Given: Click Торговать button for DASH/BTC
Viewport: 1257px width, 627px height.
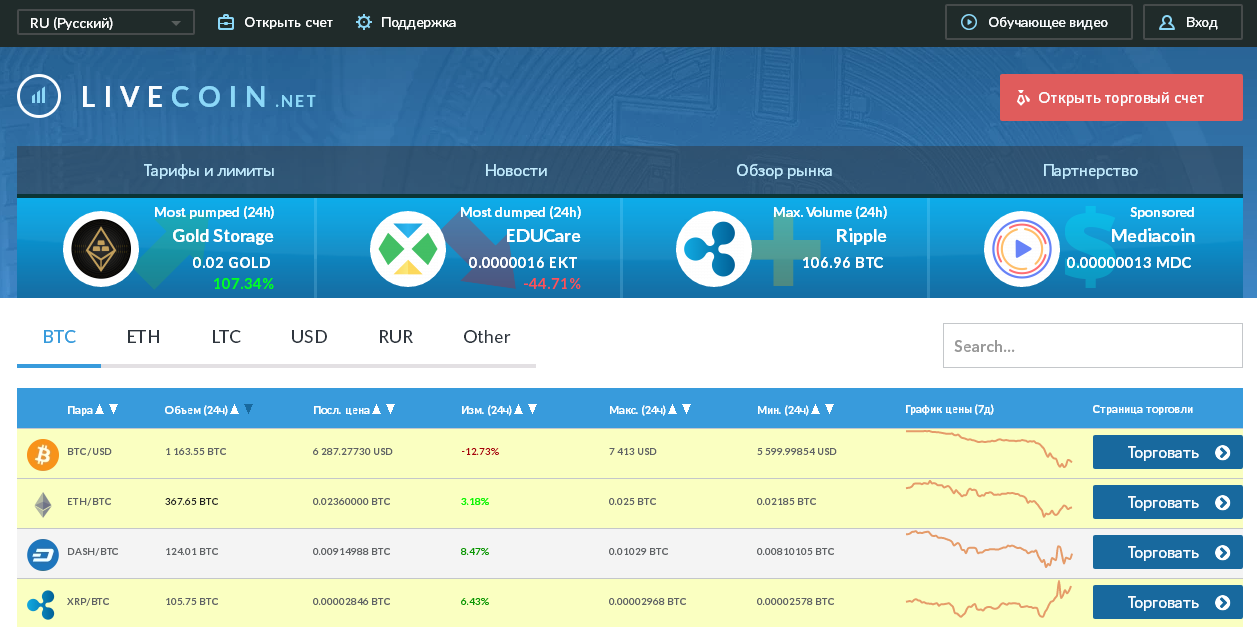Looking at the screenshot, I should click(x=1167, y=553).
